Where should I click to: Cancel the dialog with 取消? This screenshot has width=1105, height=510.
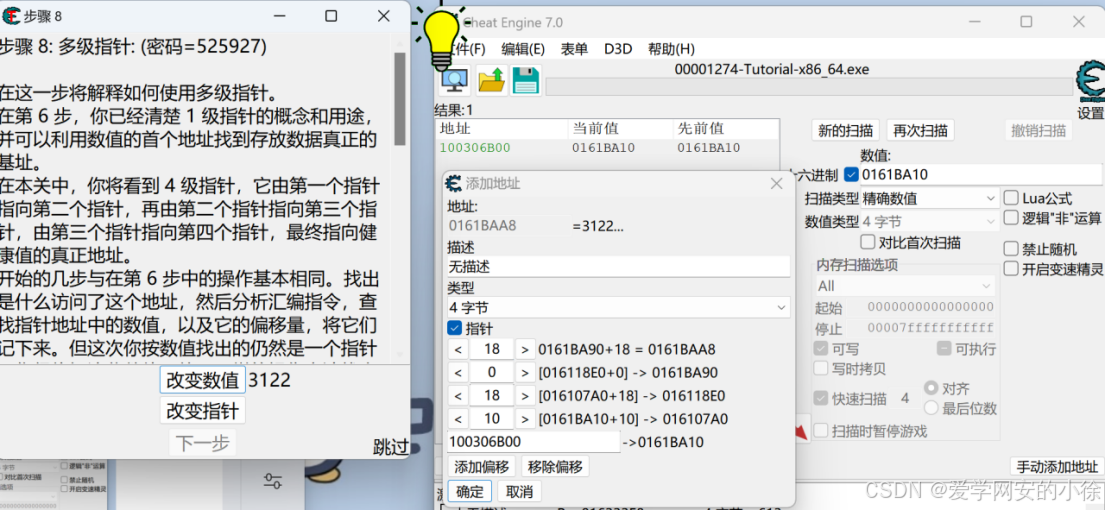519,491
